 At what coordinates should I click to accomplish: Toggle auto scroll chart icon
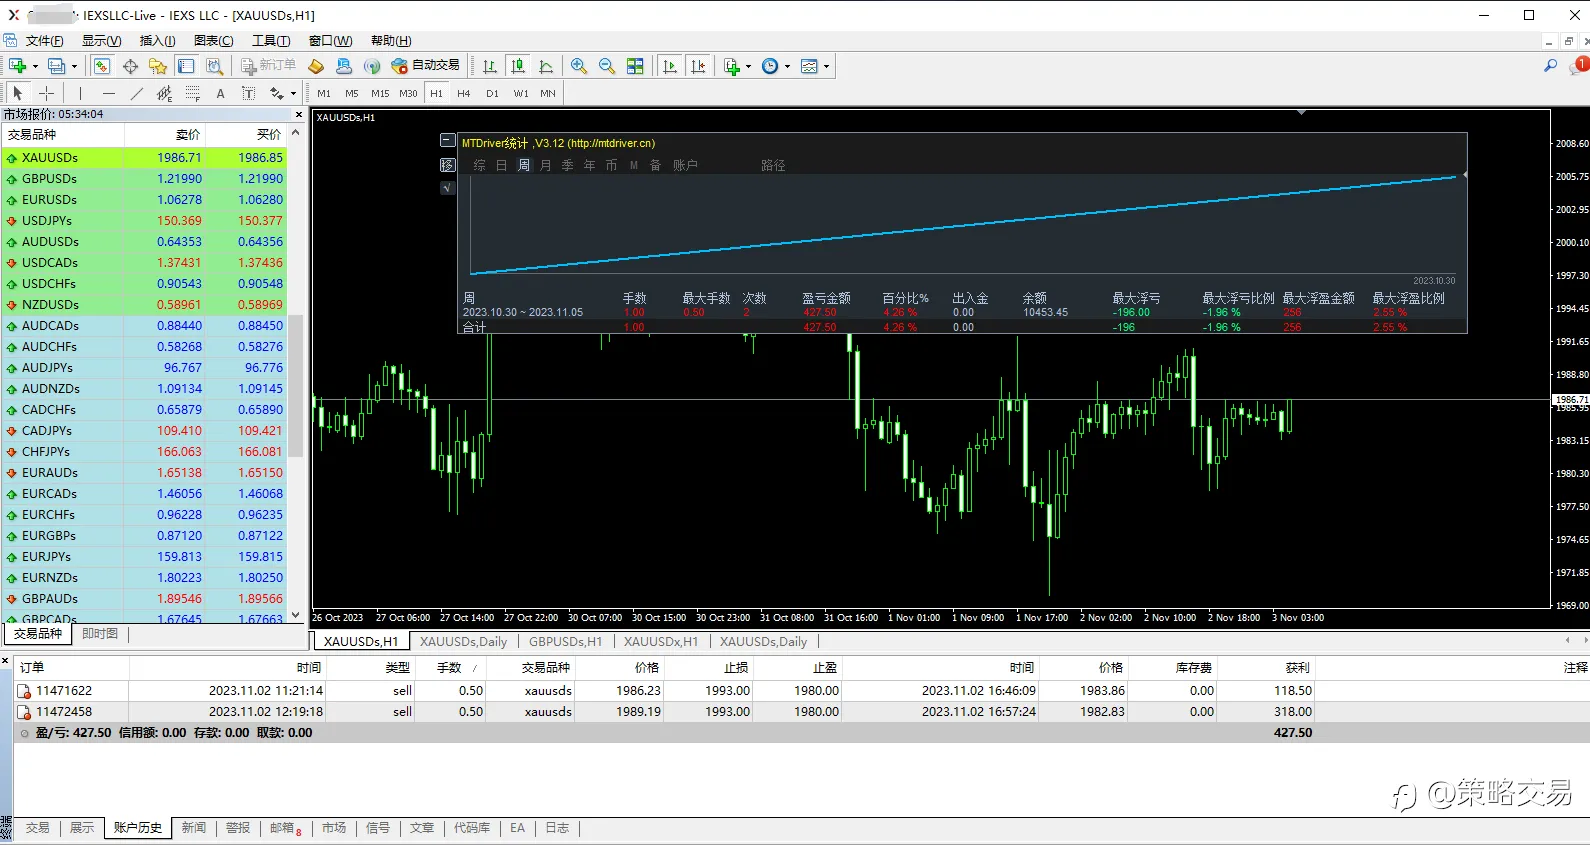(x=670, y=66)
